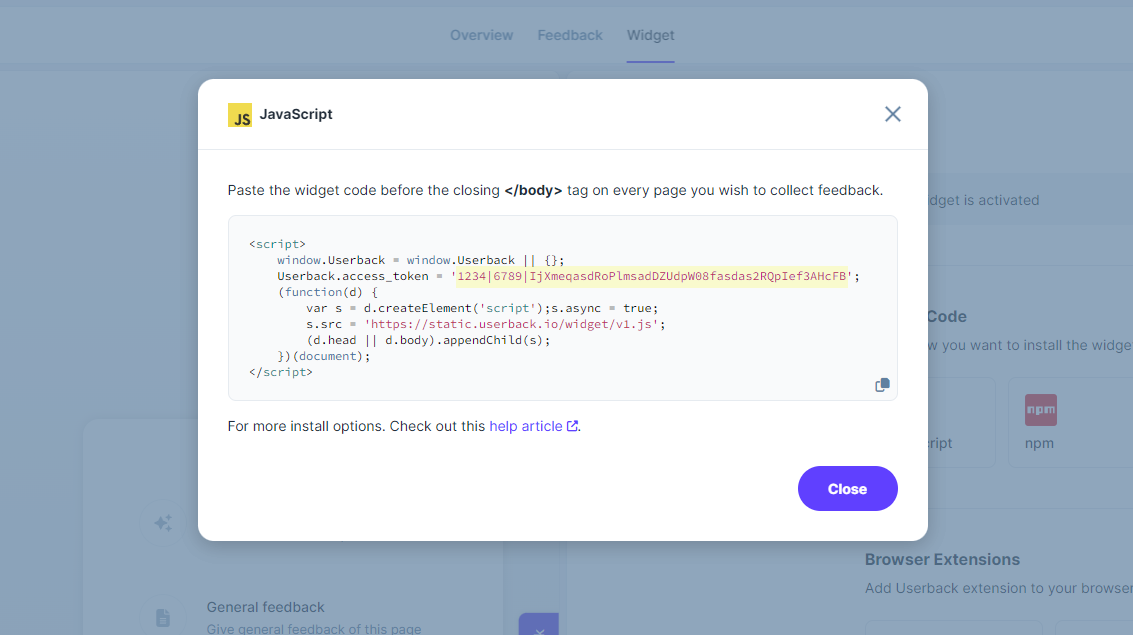Click the purple chevron-down button in background

tap(538, 626)
